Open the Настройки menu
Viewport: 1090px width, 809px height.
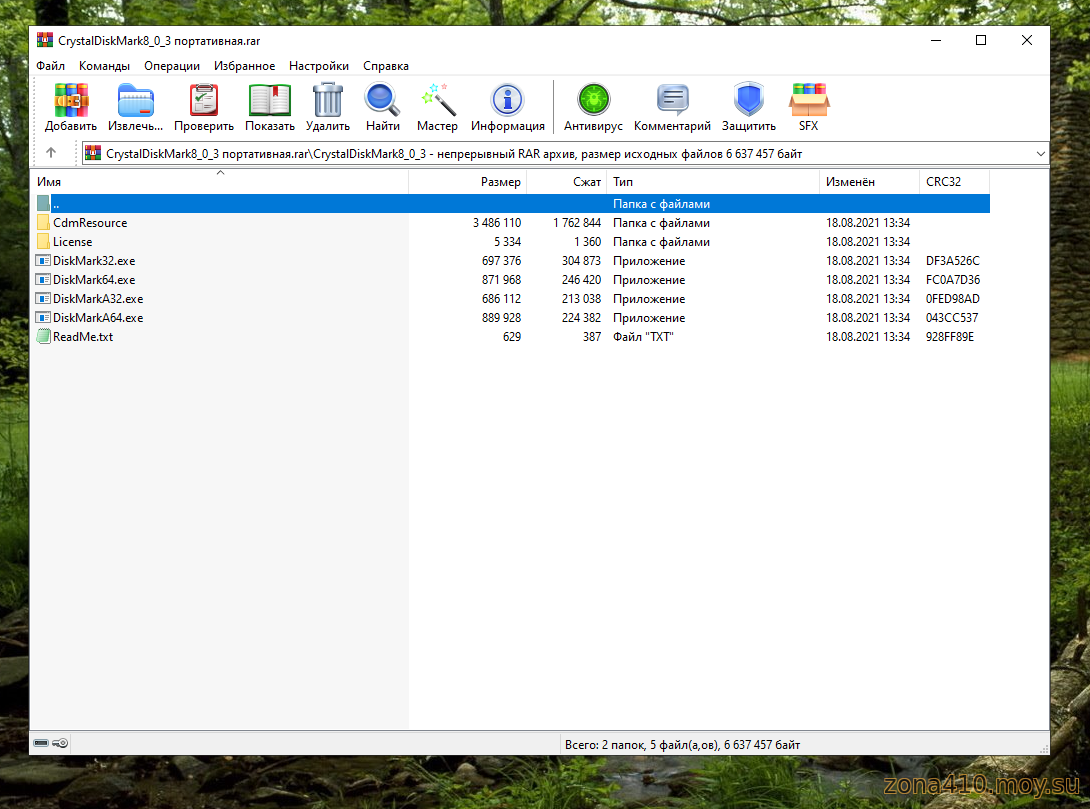pyautogui.click(x=319, y=66)
